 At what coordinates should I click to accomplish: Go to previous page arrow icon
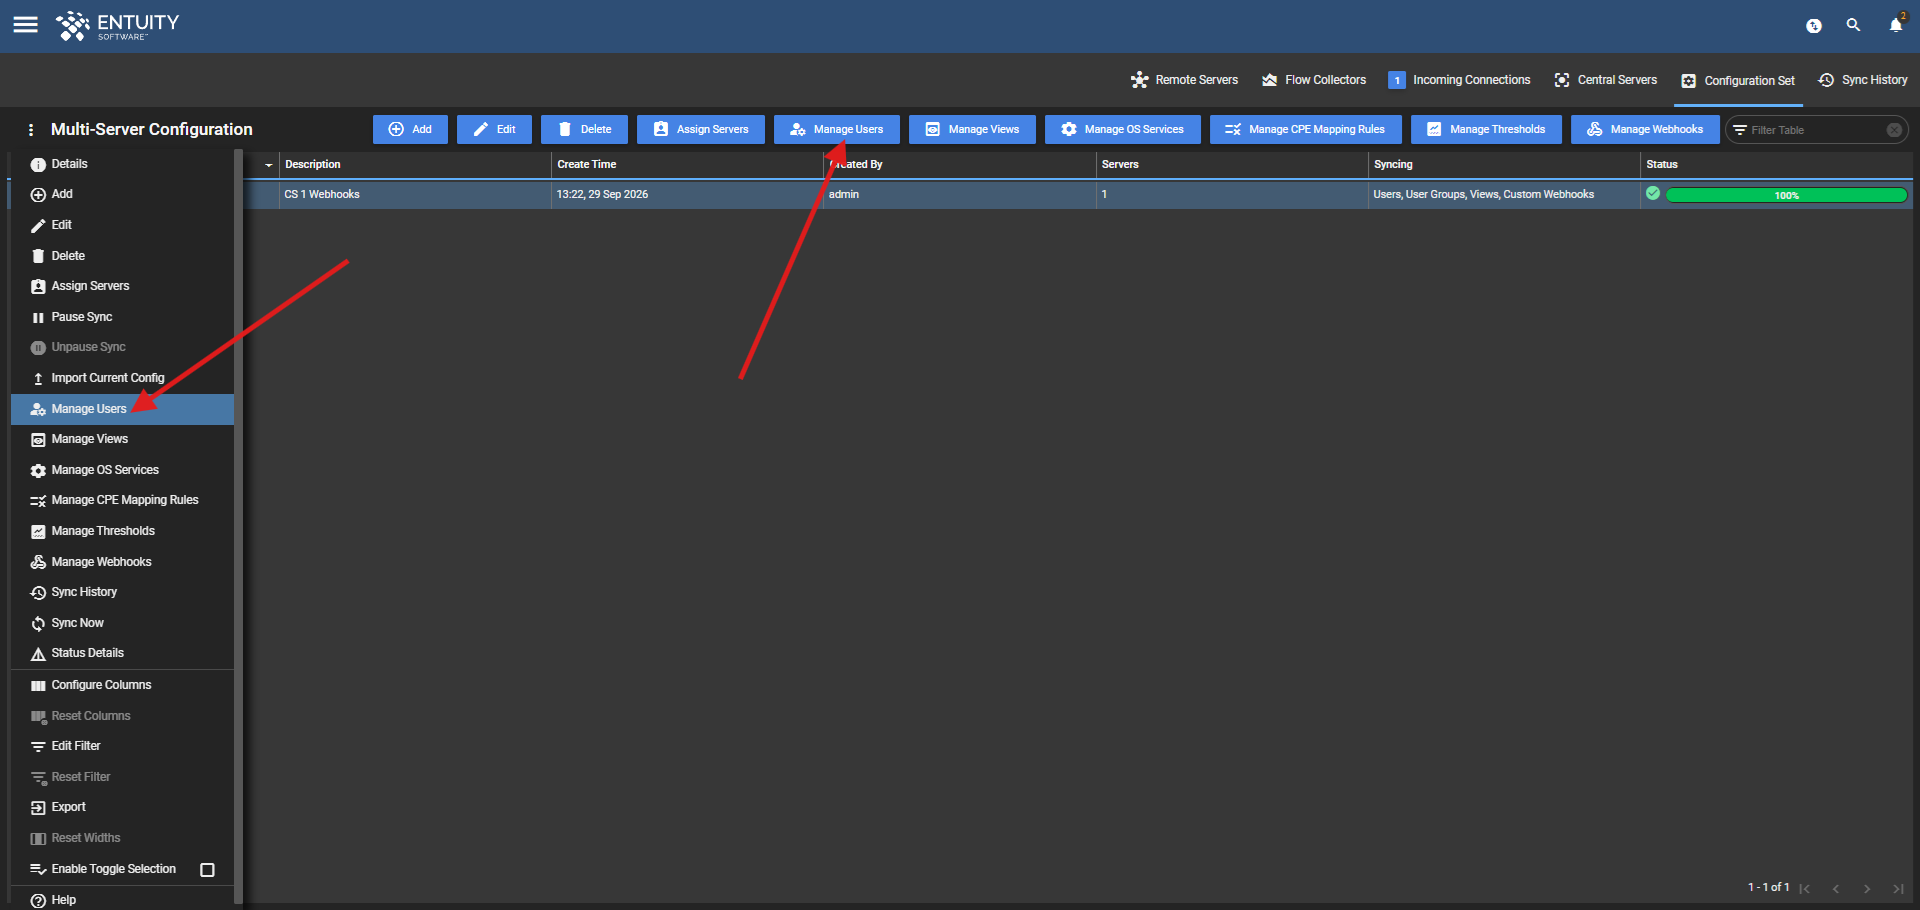pos(1836,888)
